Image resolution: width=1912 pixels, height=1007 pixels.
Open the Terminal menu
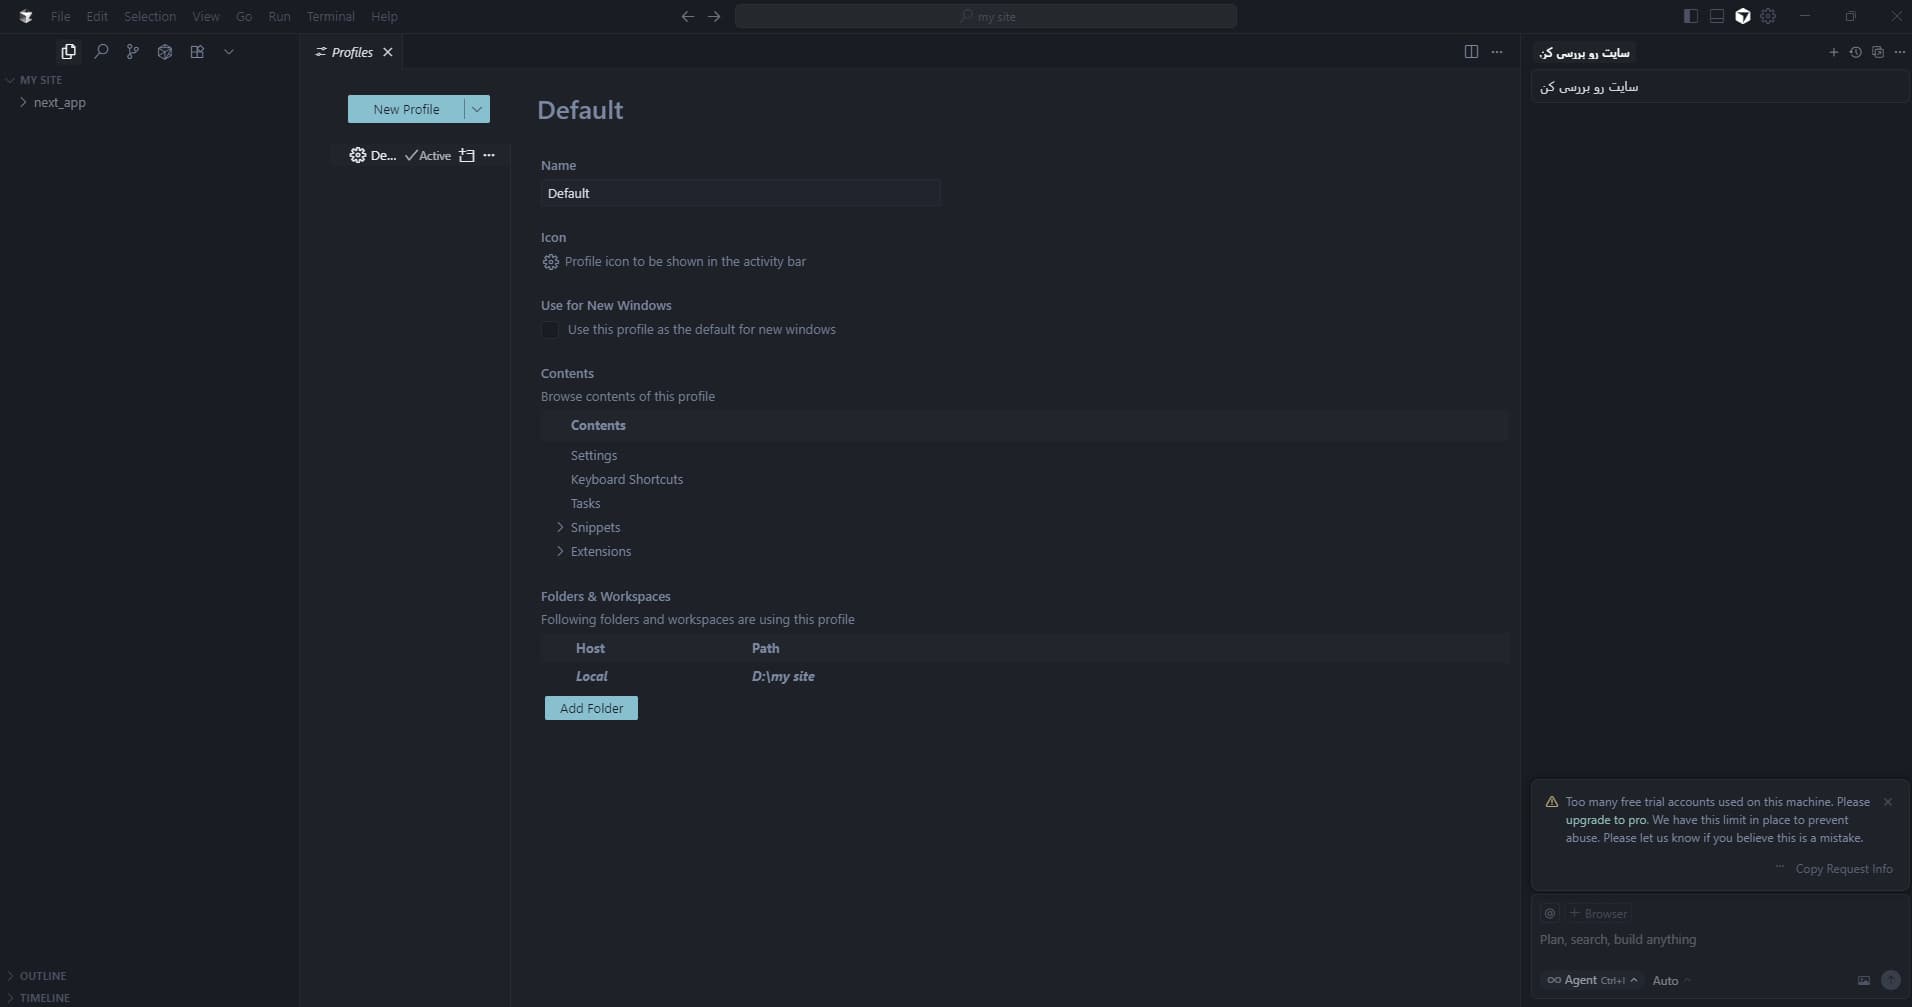pyautogui.click(x=330, y=16)
